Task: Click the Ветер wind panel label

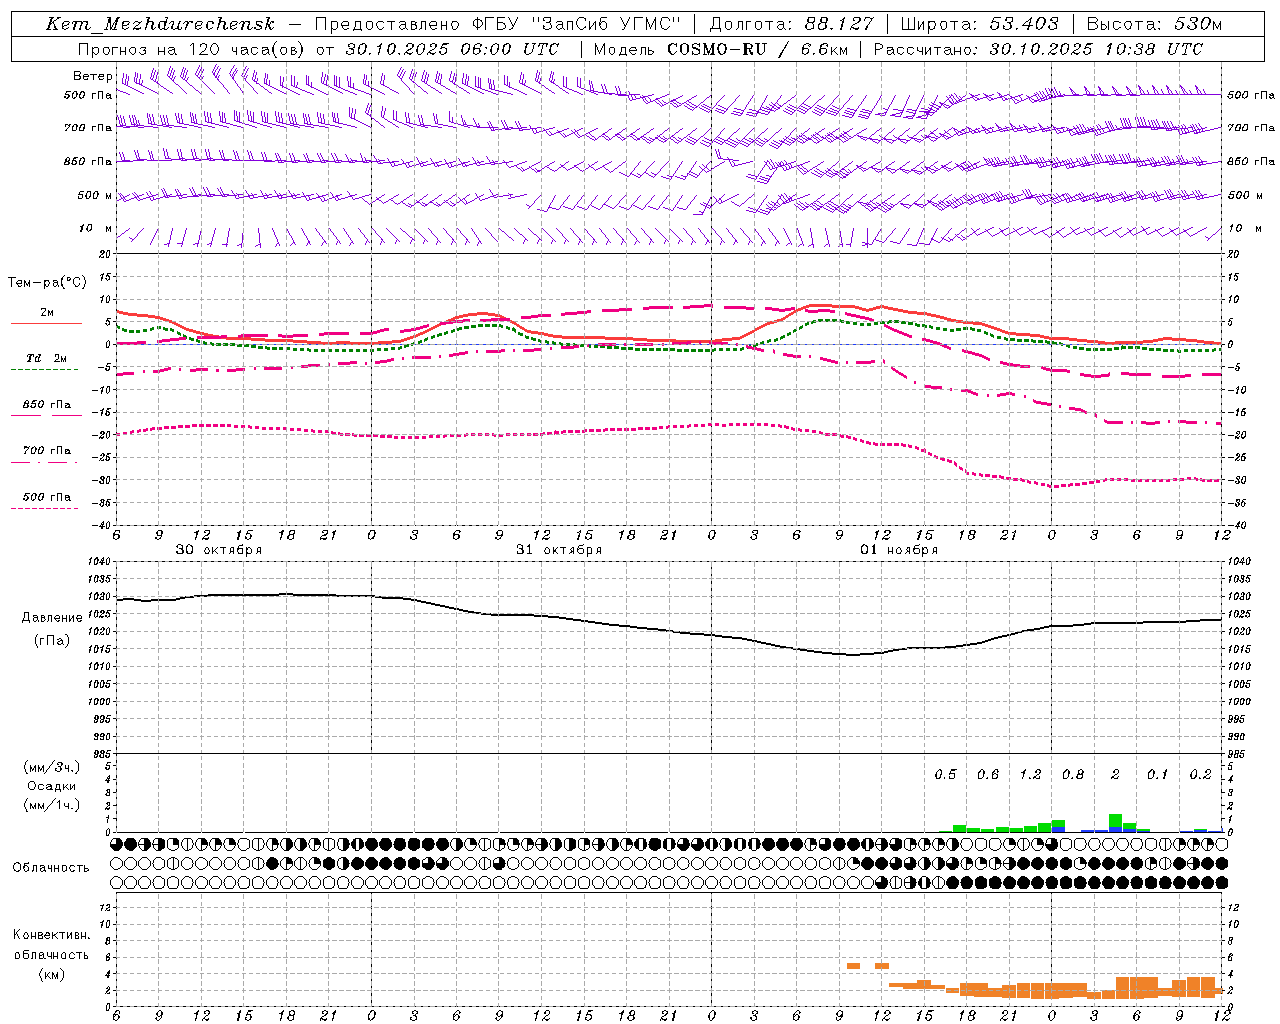Action: pyautogui.click(x=92, y=76)
